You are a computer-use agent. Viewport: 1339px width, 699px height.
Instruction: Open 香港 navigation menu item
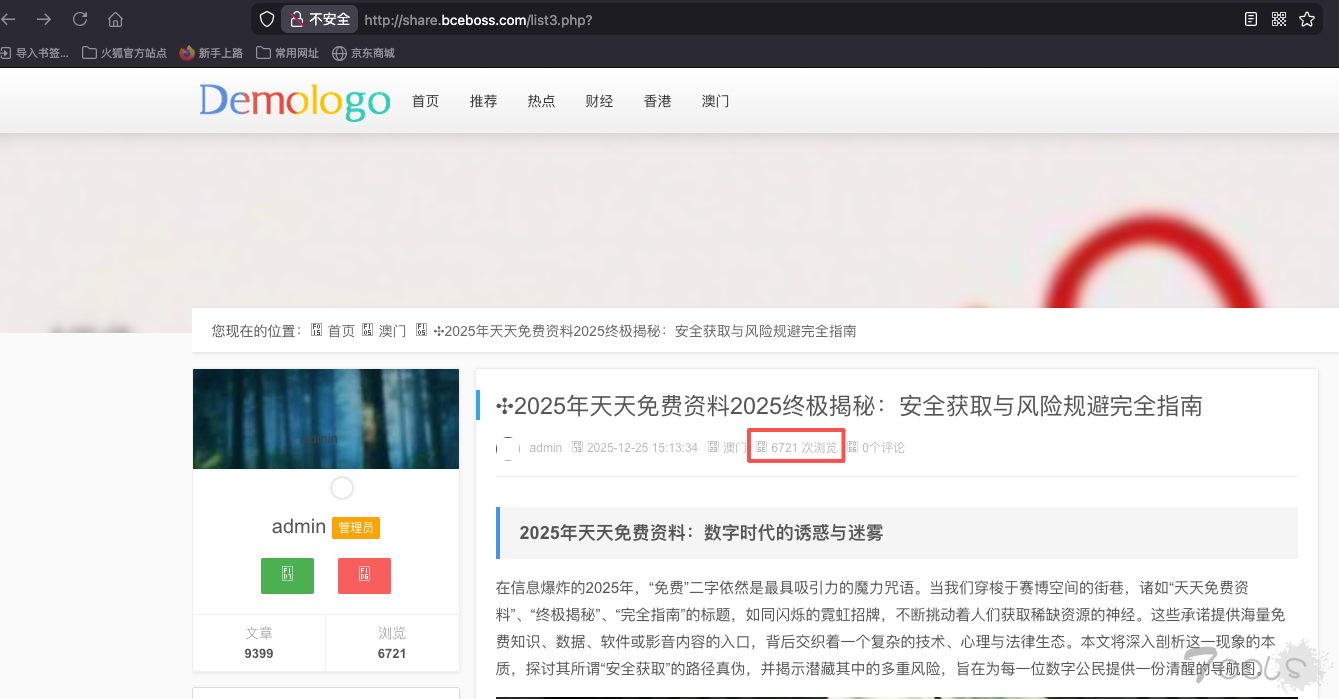657,101
